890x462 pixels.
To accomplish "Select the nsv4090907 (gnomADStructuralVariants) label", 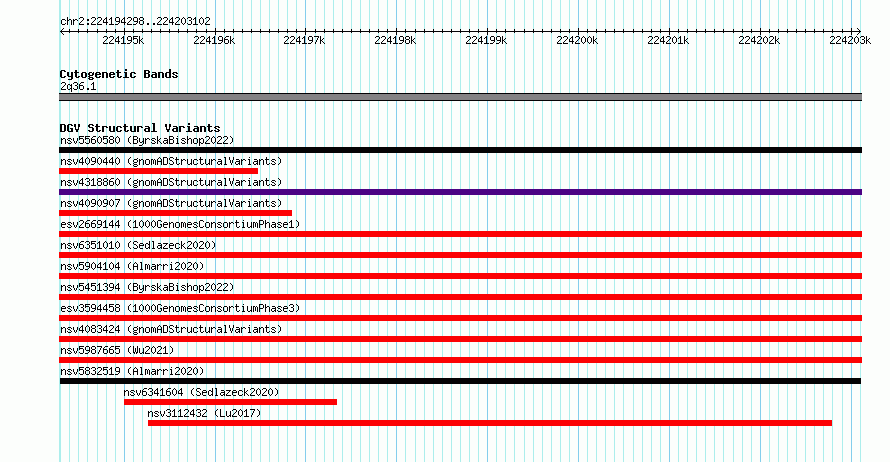I will point(171,203).
